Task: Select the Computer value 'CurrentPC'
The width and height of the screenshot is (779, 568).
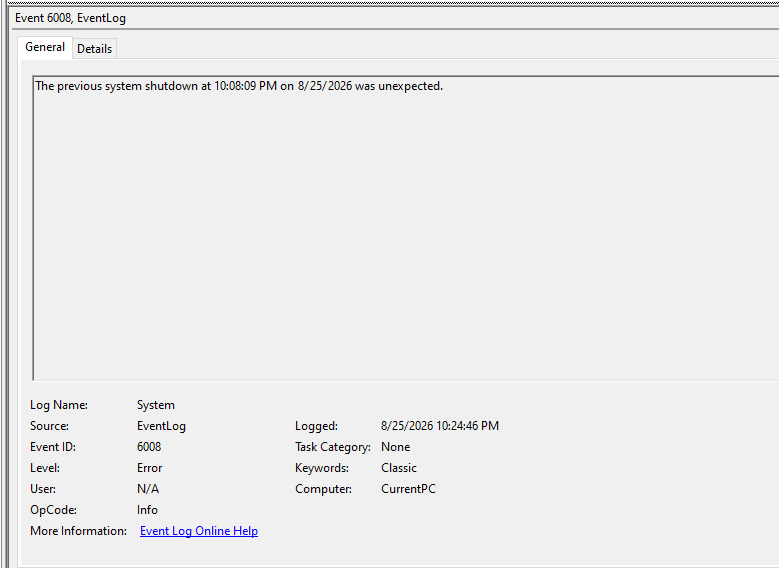Action: click(x=408, y=489)
